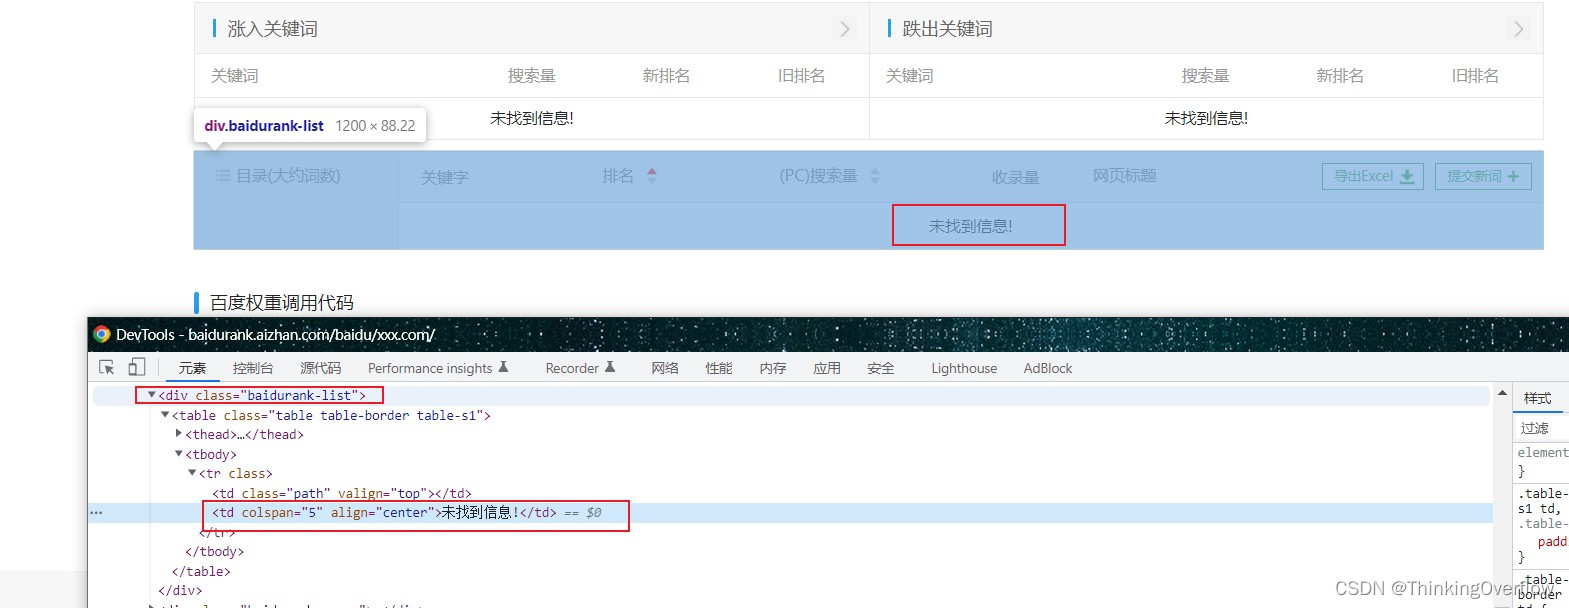Select the 样式 tab in the sidebar
This screenshot has width=1569, height=608.
click(x=1537, y=398)
